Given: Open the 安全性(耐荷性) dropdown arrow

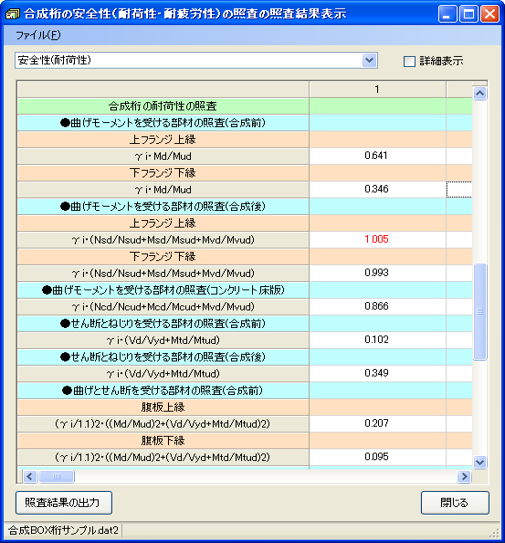Looking at the screenshot, I should pos(370,61).
